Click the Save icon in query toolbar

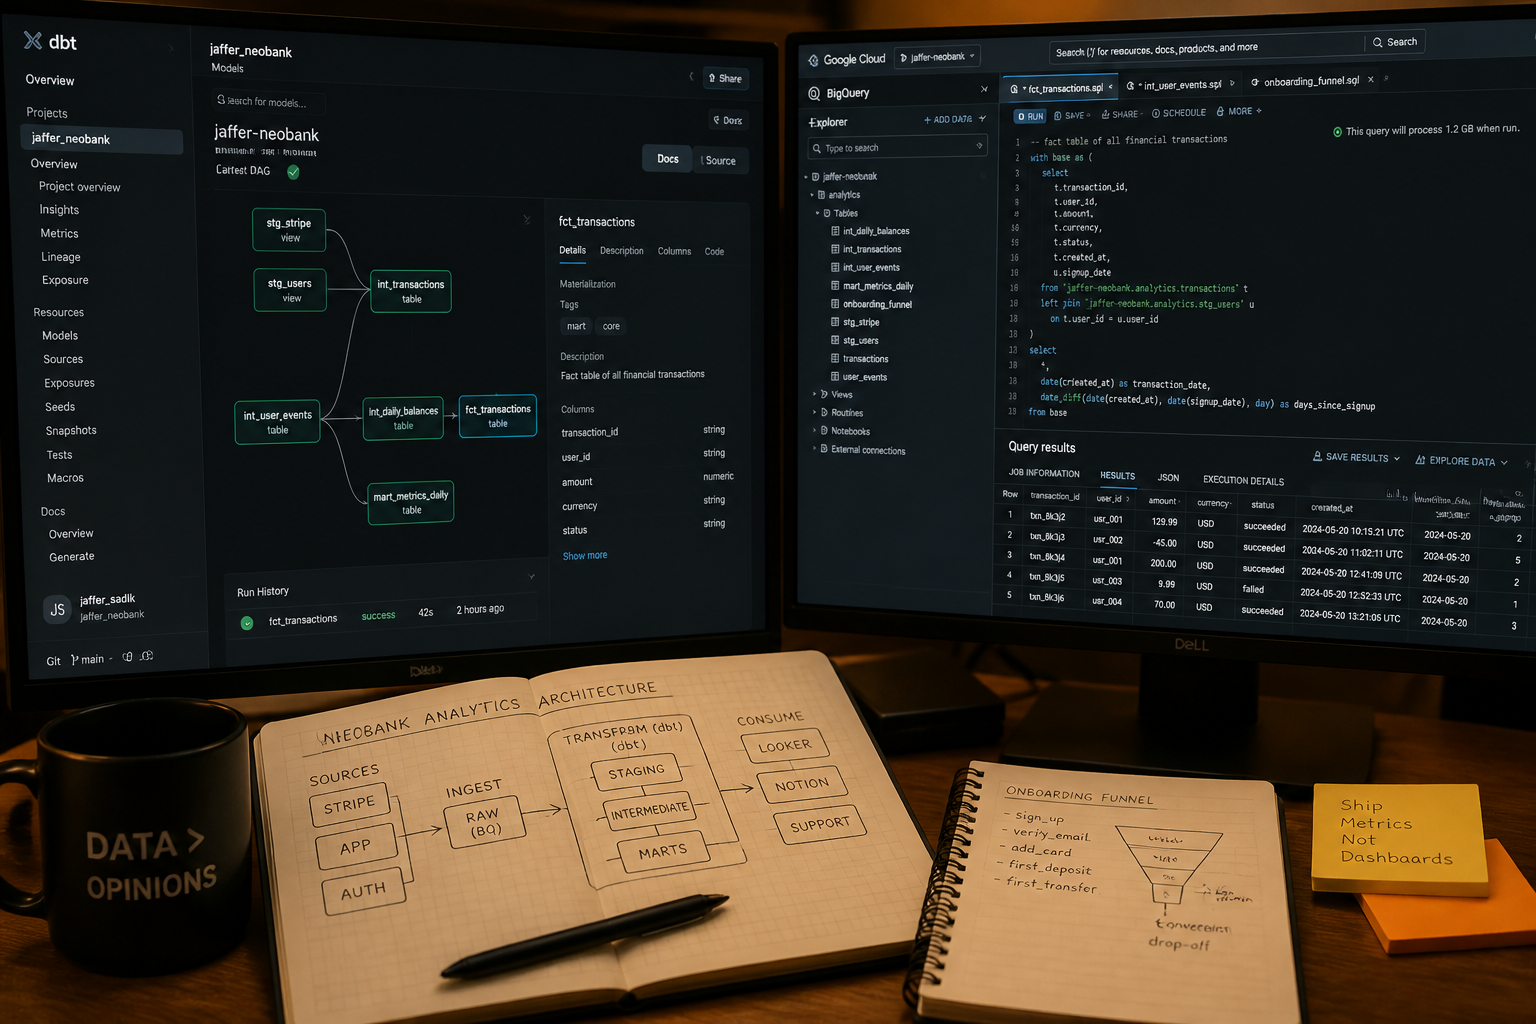(x=1058, y=116)
